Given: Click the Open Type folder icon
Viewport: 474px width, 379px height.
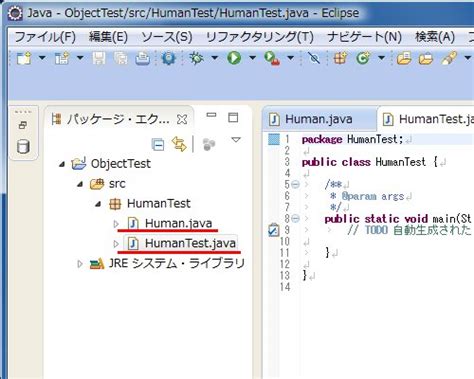Looking at the screenshot, I should tap(404, 58).
